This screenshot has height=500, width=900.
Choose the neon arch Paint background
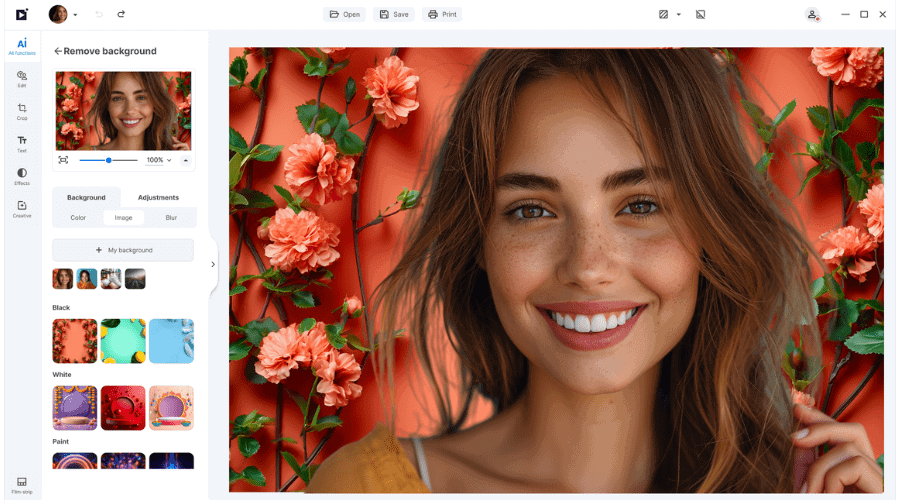click(75, 461)
